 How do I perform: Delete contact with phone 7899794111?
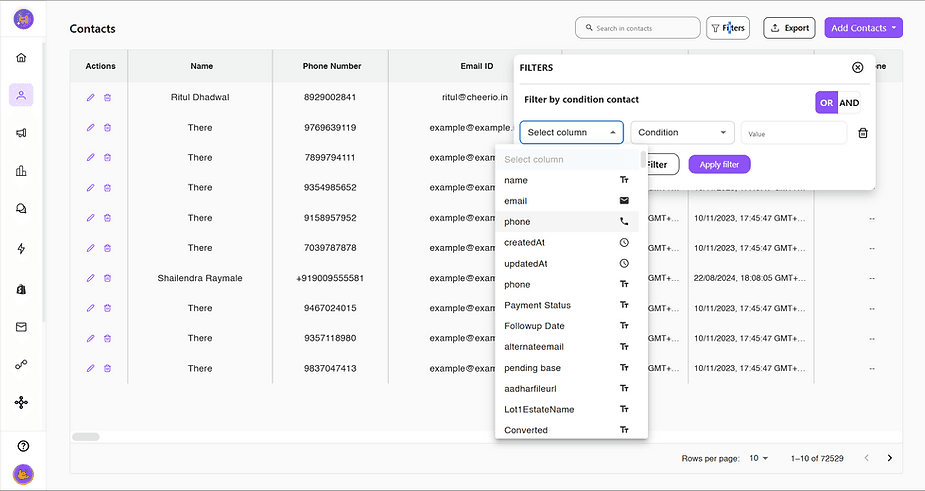click(107, 158)
